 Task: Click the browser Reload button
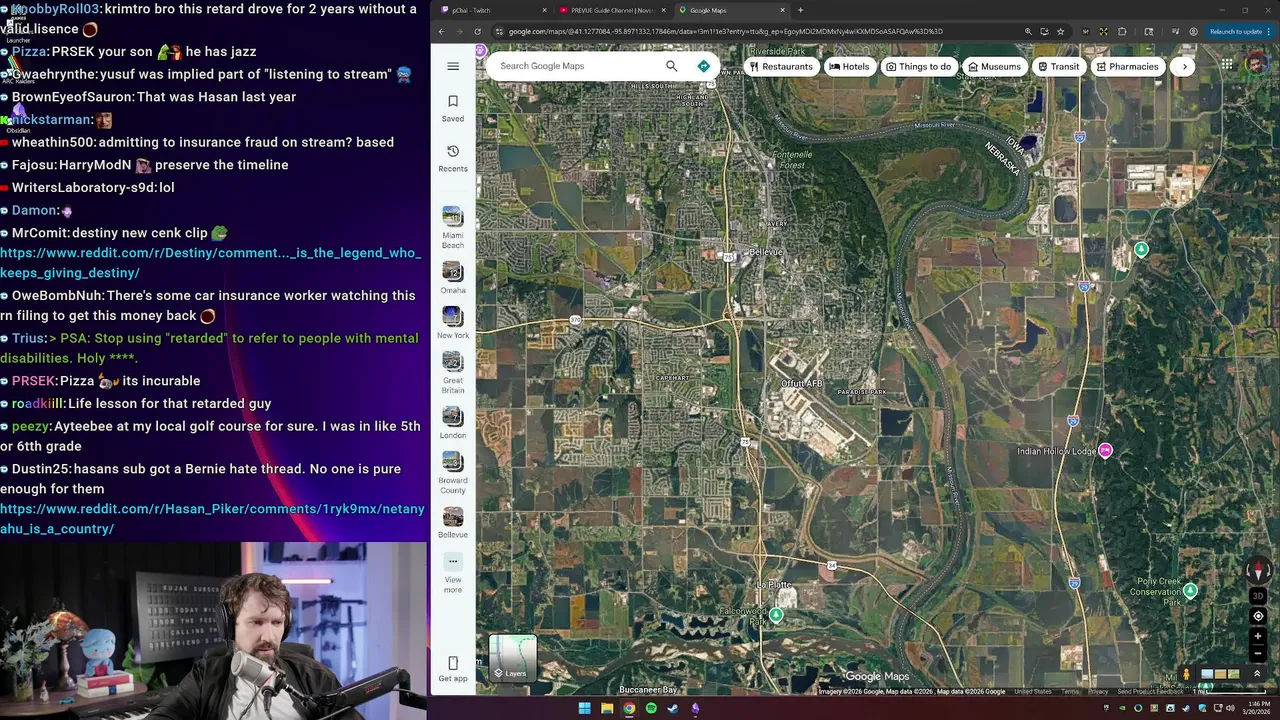point(478,31)
